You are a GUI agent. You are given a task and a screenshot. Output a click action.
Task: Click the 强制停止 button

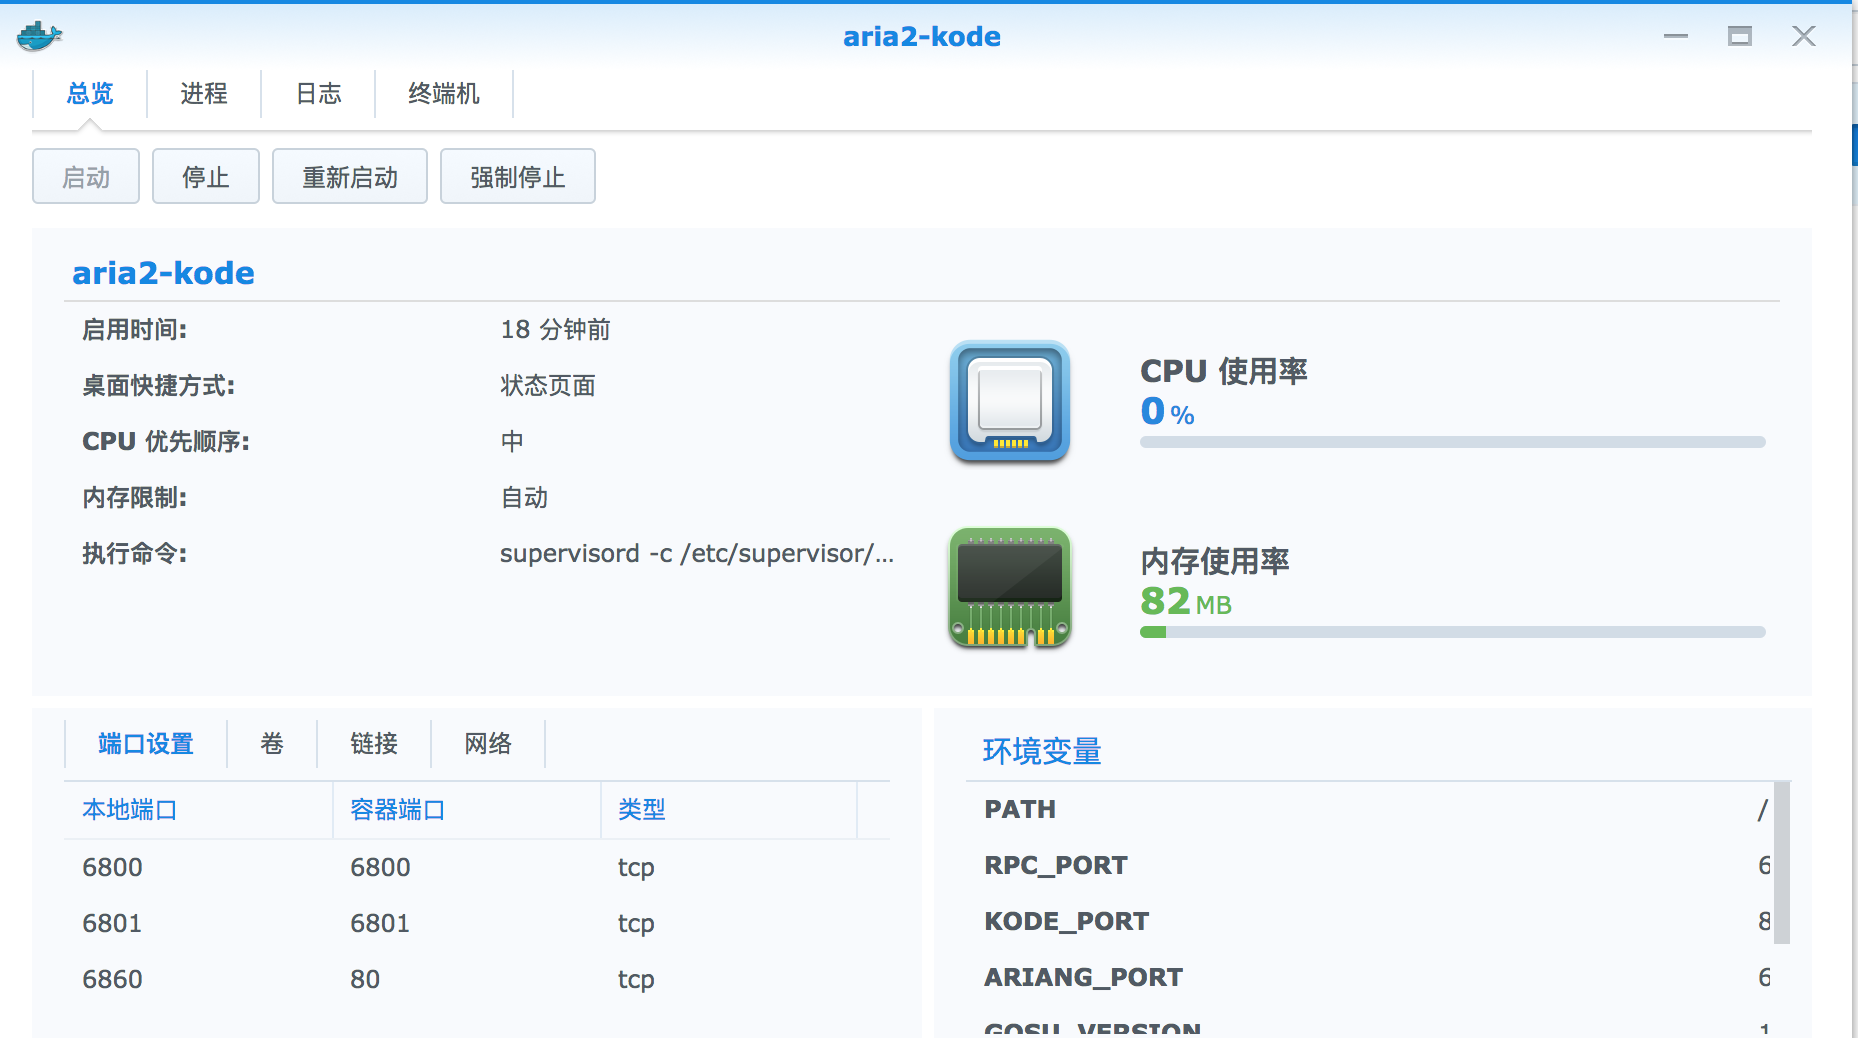518,177
